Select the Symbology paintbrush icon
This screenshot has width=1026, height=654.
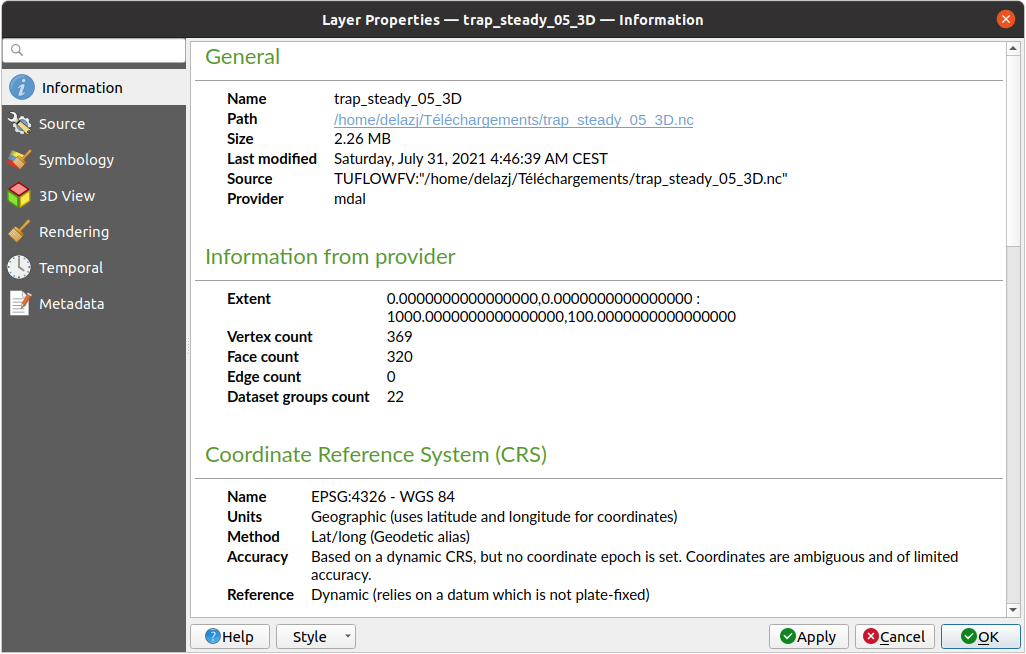(x=20, y=160)
